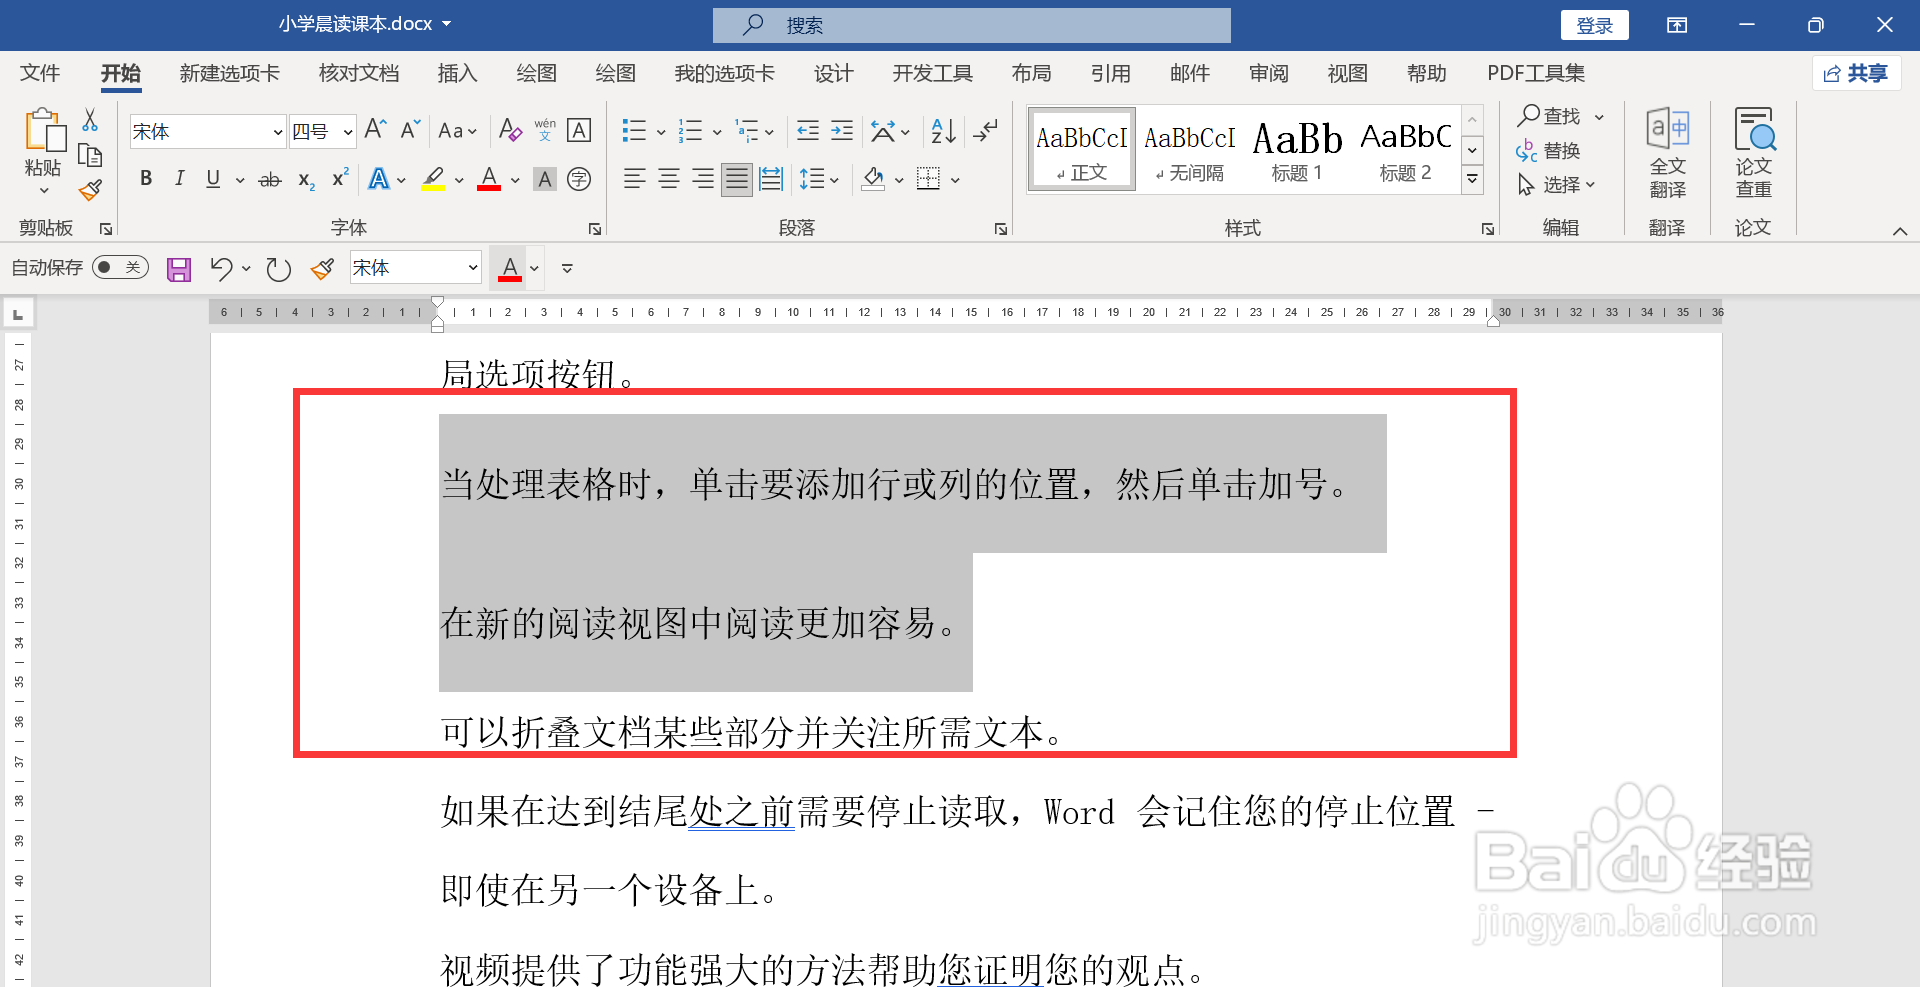
Task: Customize quick access toolbar dropdown
Action: pyautogui.click(x=567, y=269)
